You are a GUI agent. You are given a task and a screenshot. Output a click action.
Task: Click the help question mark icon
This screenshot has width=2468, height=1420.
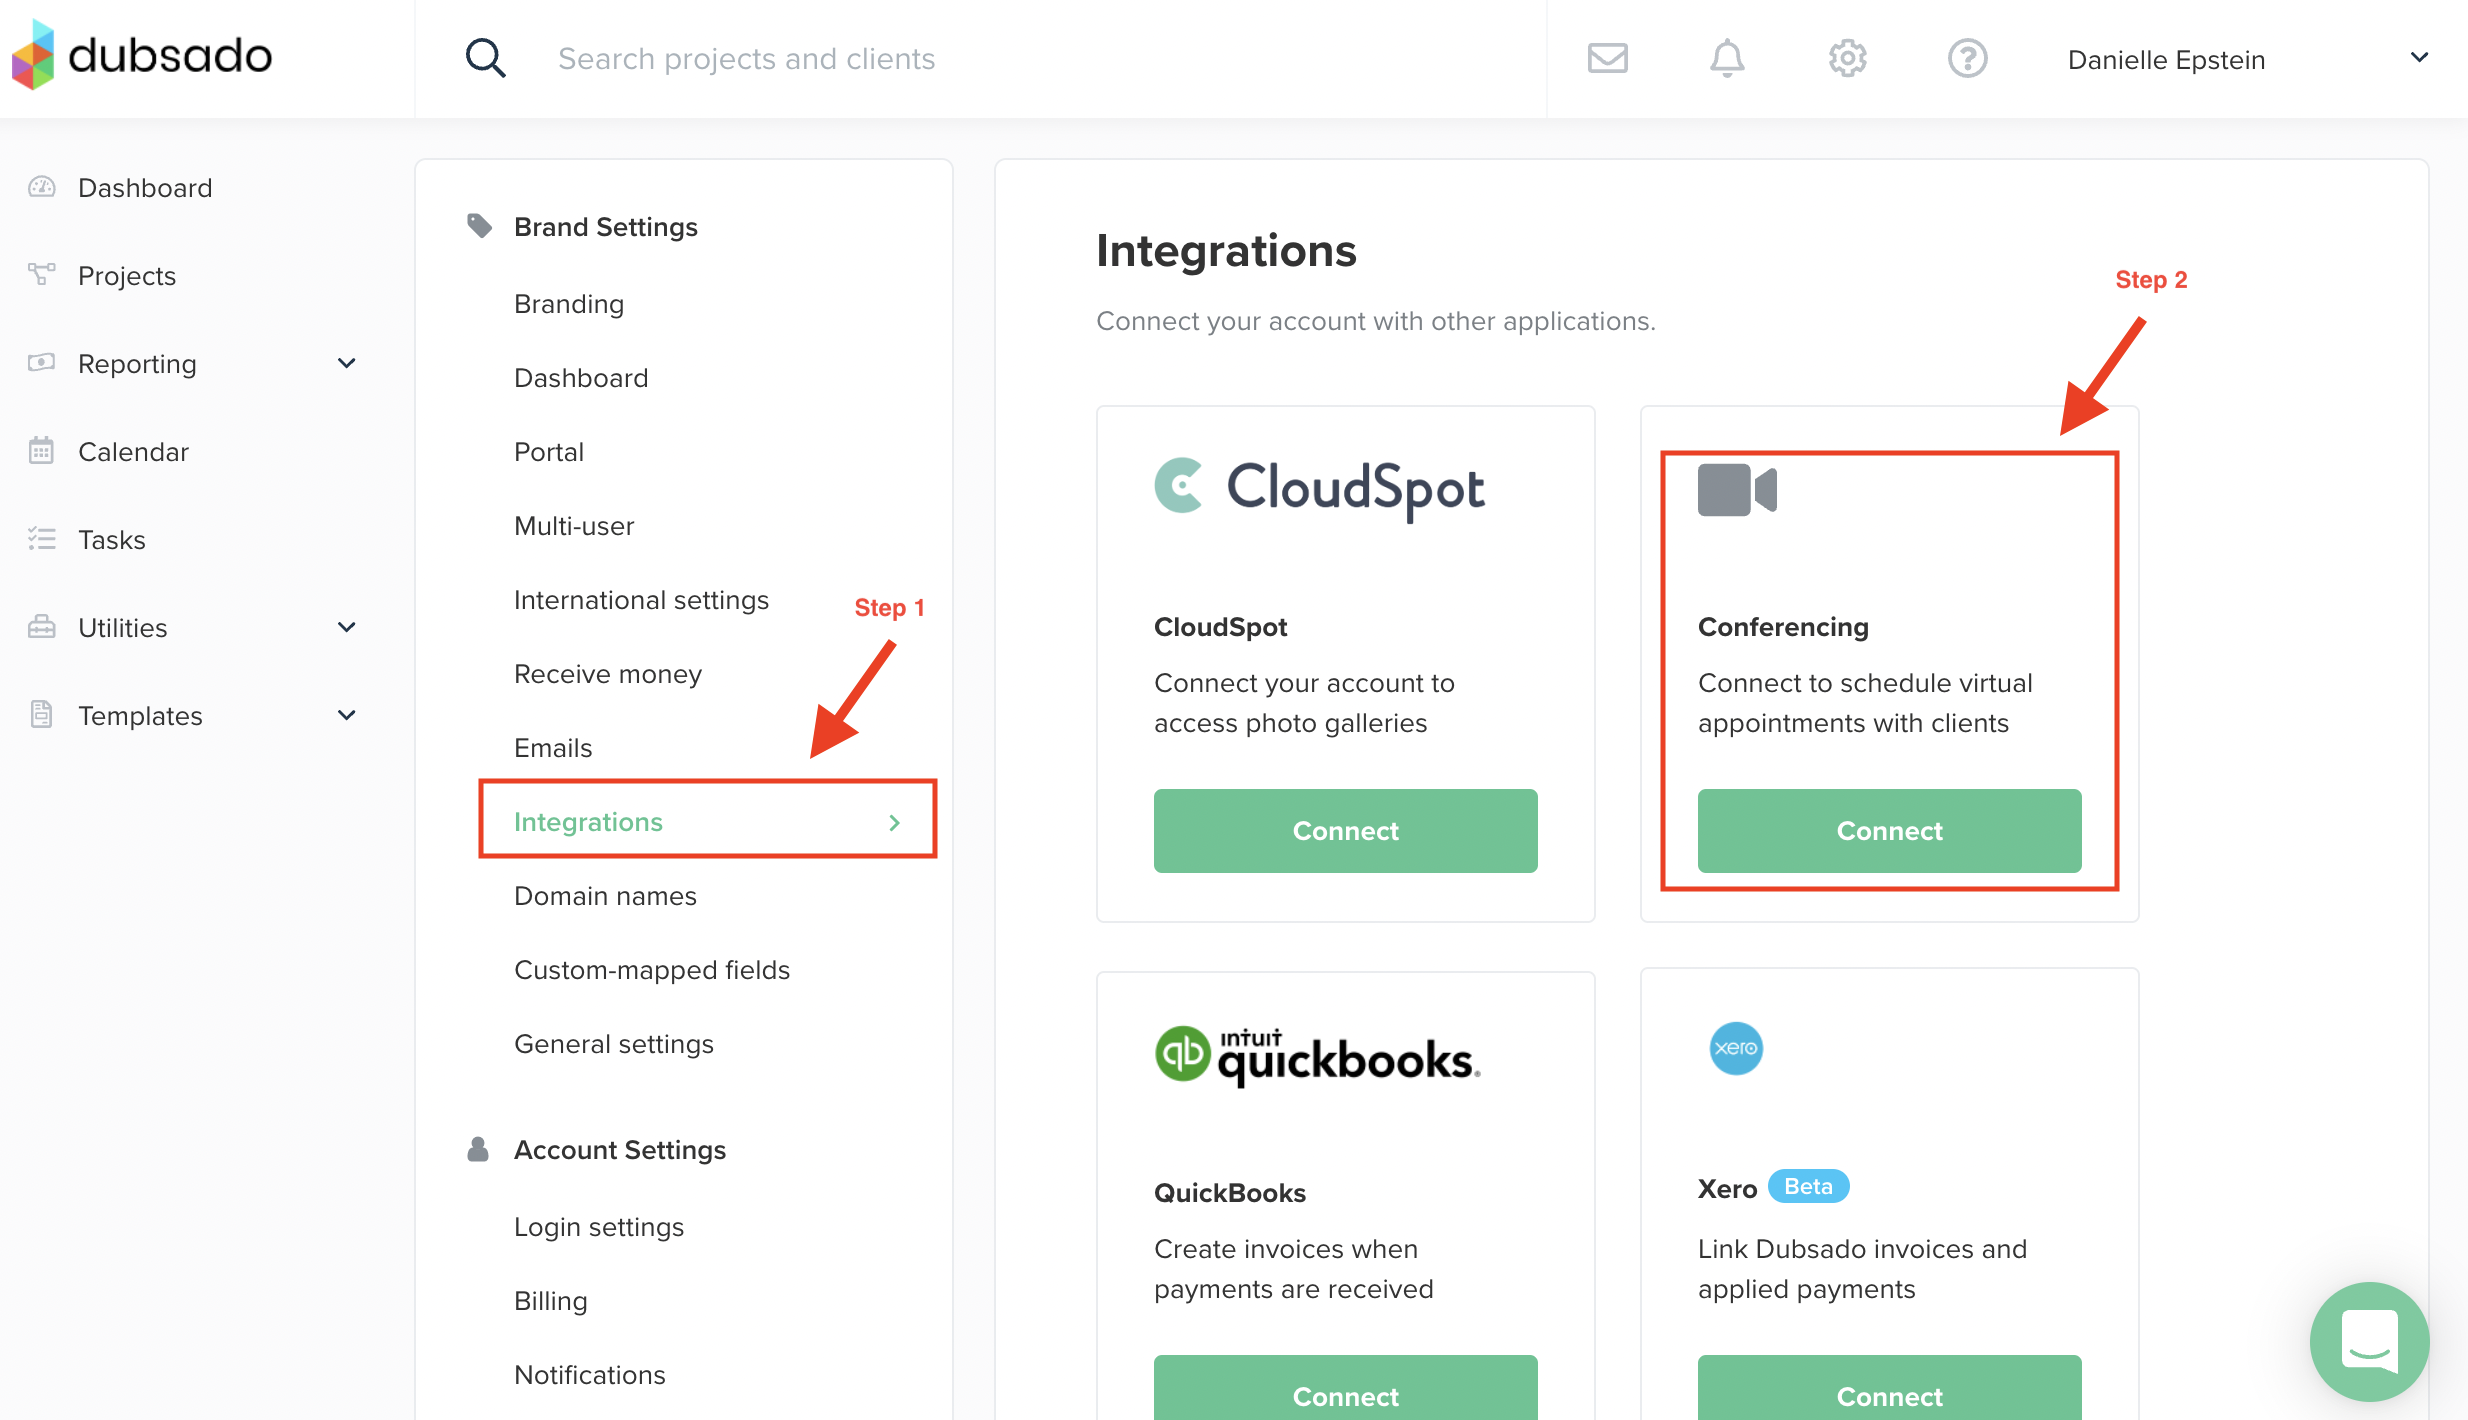1967,58
